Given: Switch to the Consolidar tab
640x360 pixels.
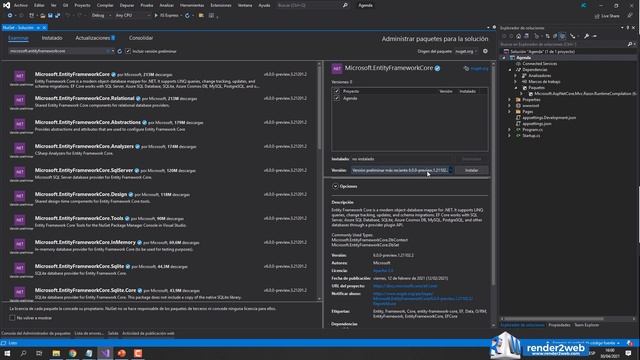Looking at the screenshot, I should 141,38.
